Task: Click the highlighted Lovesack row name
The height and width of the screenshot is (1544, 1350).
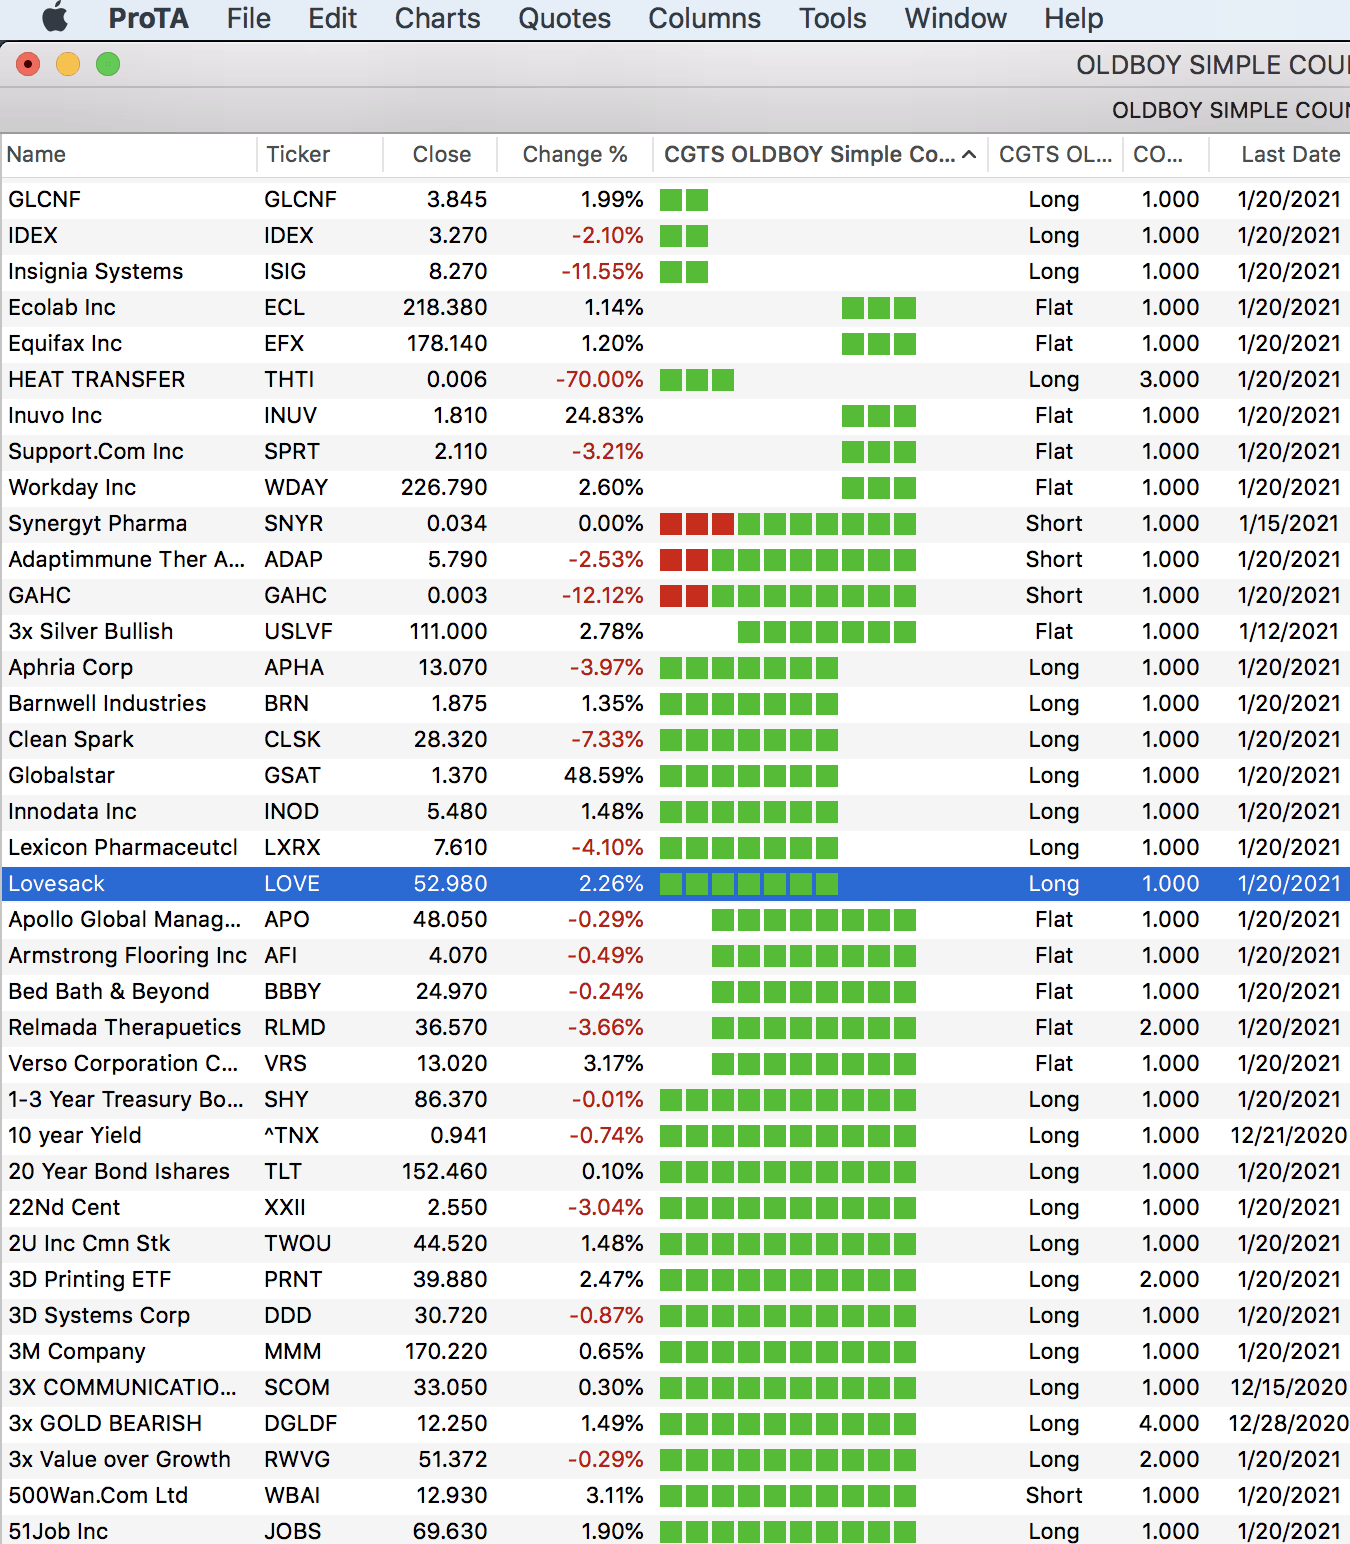Action: (x=57, y=883)
